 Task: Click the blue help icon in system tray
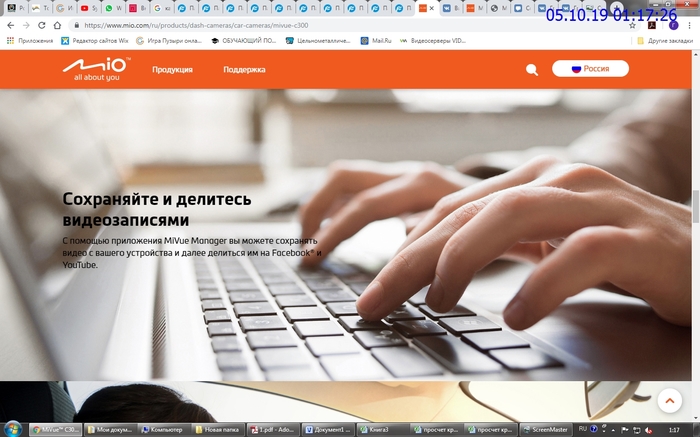coord(593,429)
